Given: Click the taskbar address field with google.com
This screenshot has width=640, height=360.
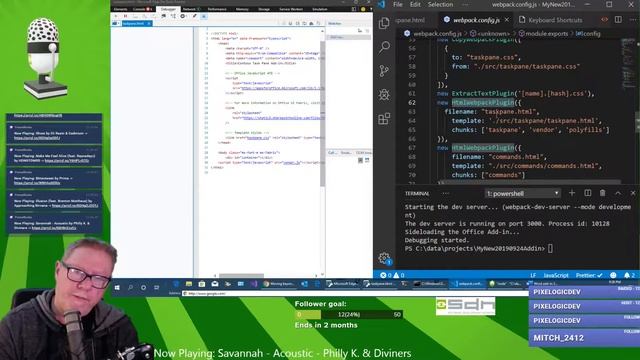Looking at the screenshot, I should click(x=354, y=293).
